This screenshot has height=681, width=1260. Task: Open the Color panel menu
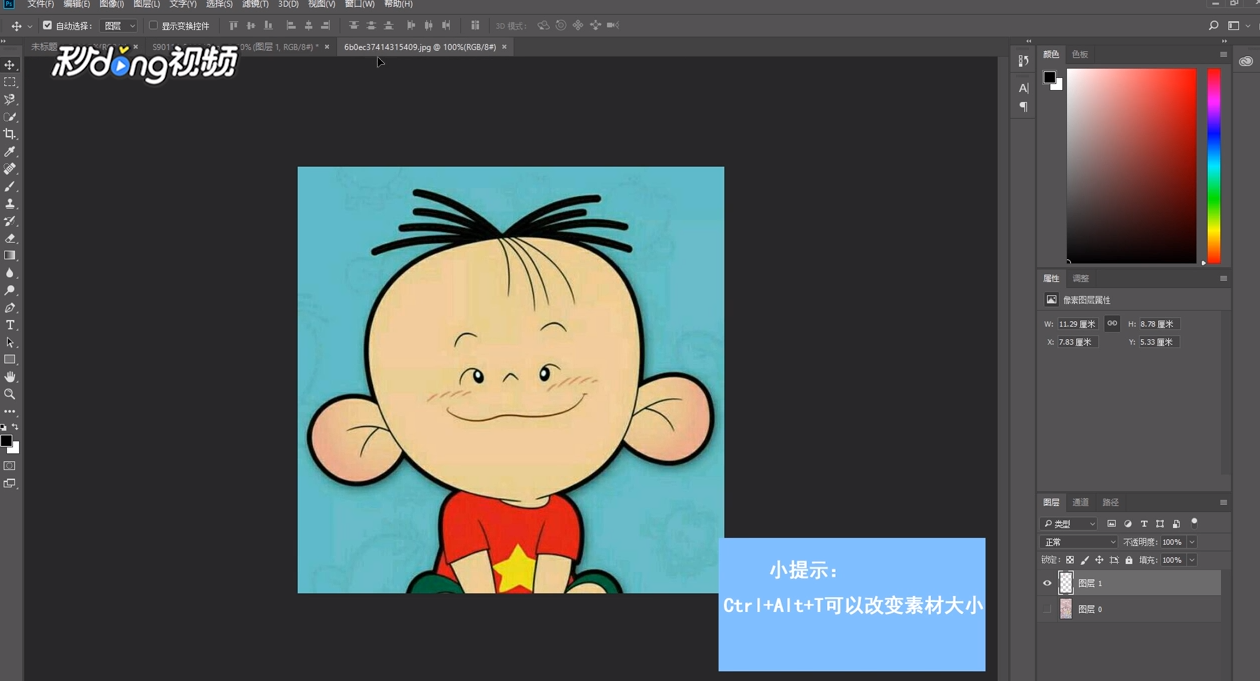(1223, 54)
